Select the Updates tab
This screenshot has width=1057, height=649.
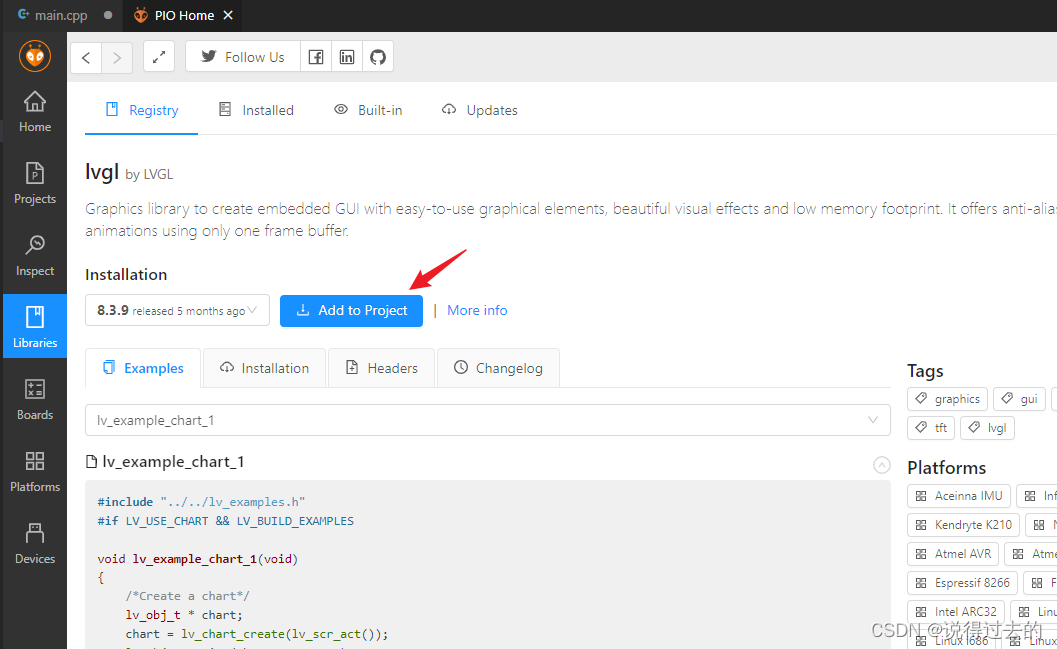coord(479,111)
